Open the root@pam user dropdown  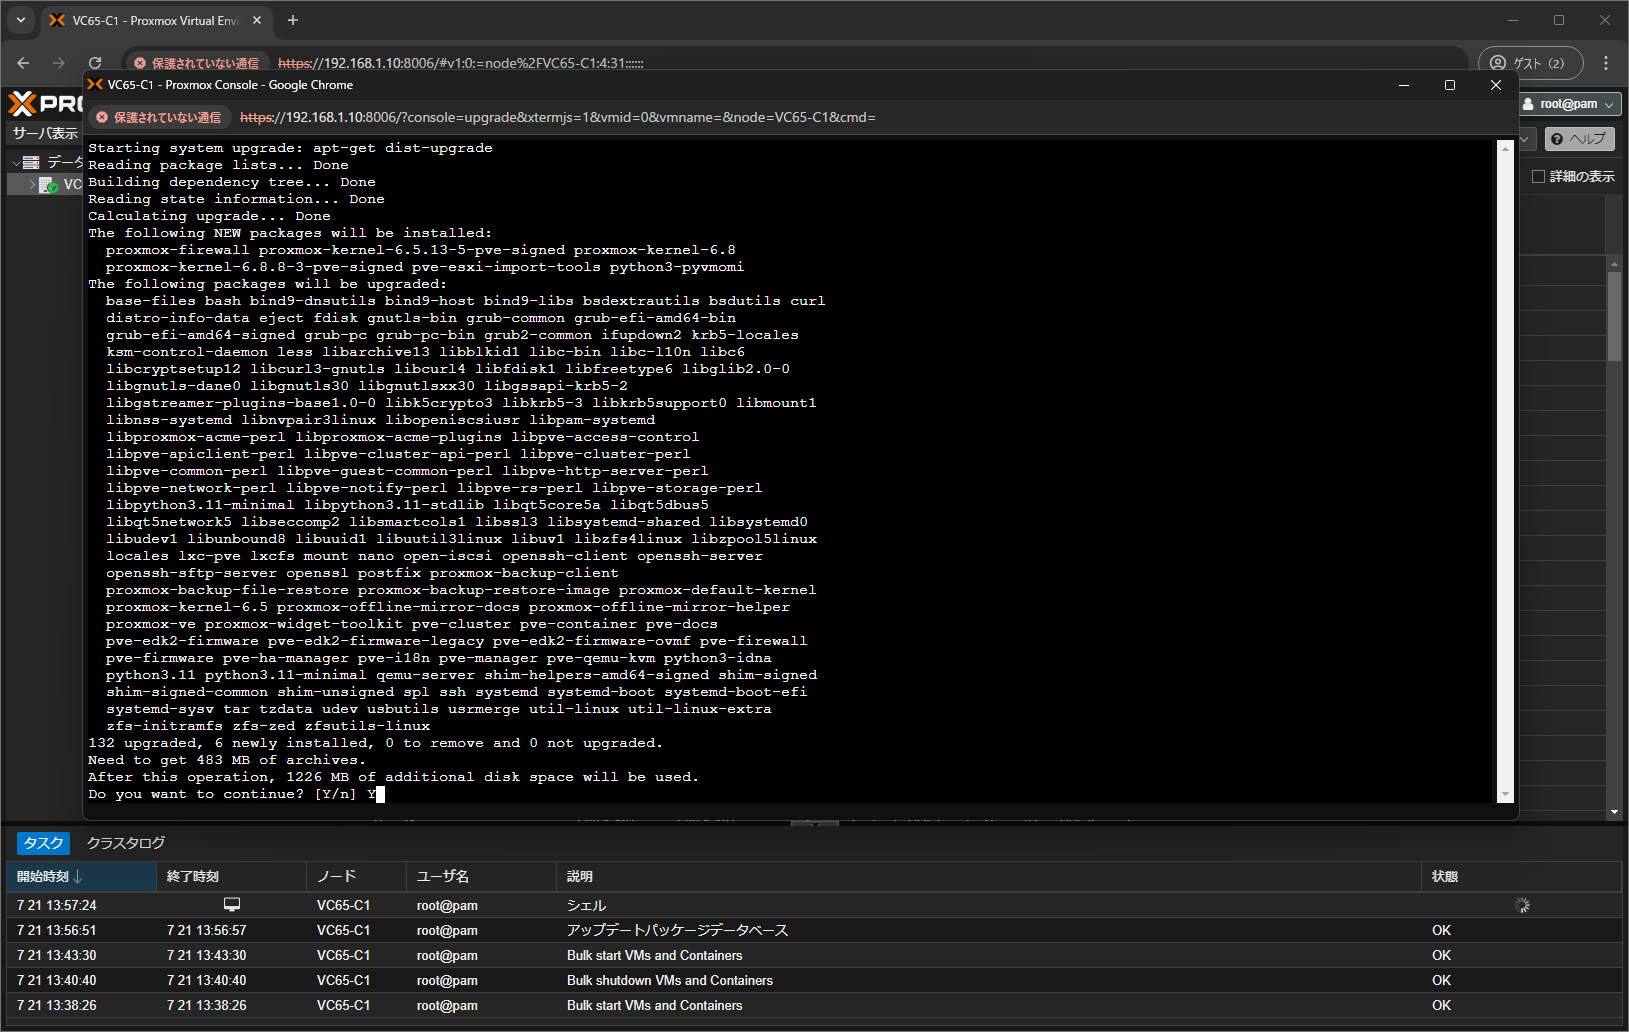(x=1570, y=104)
